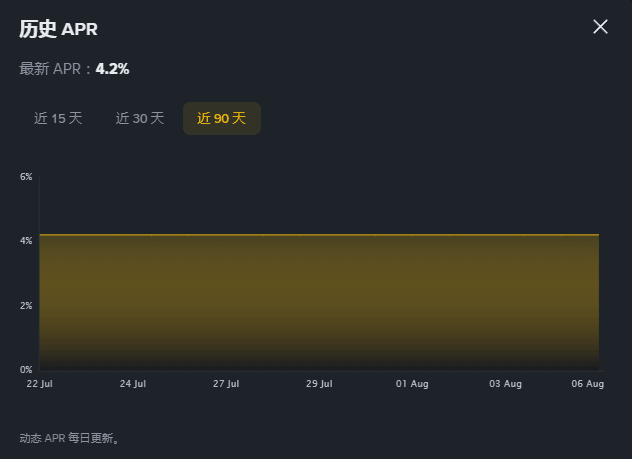This screenshot has height=459, width=632.
Task: Close the 历史 APR dialog
Action: [600, 27]
